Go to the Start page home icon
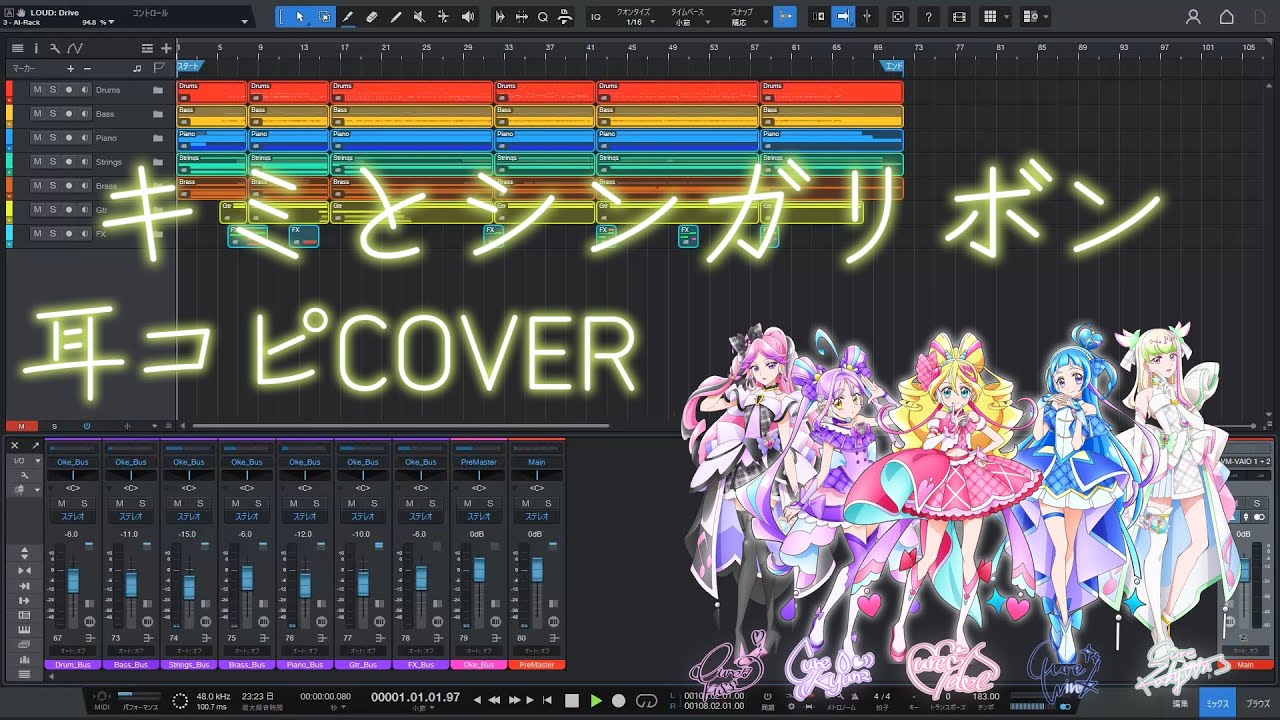This screenshot has width=1280, height=720. click(x=1227, y=17)
